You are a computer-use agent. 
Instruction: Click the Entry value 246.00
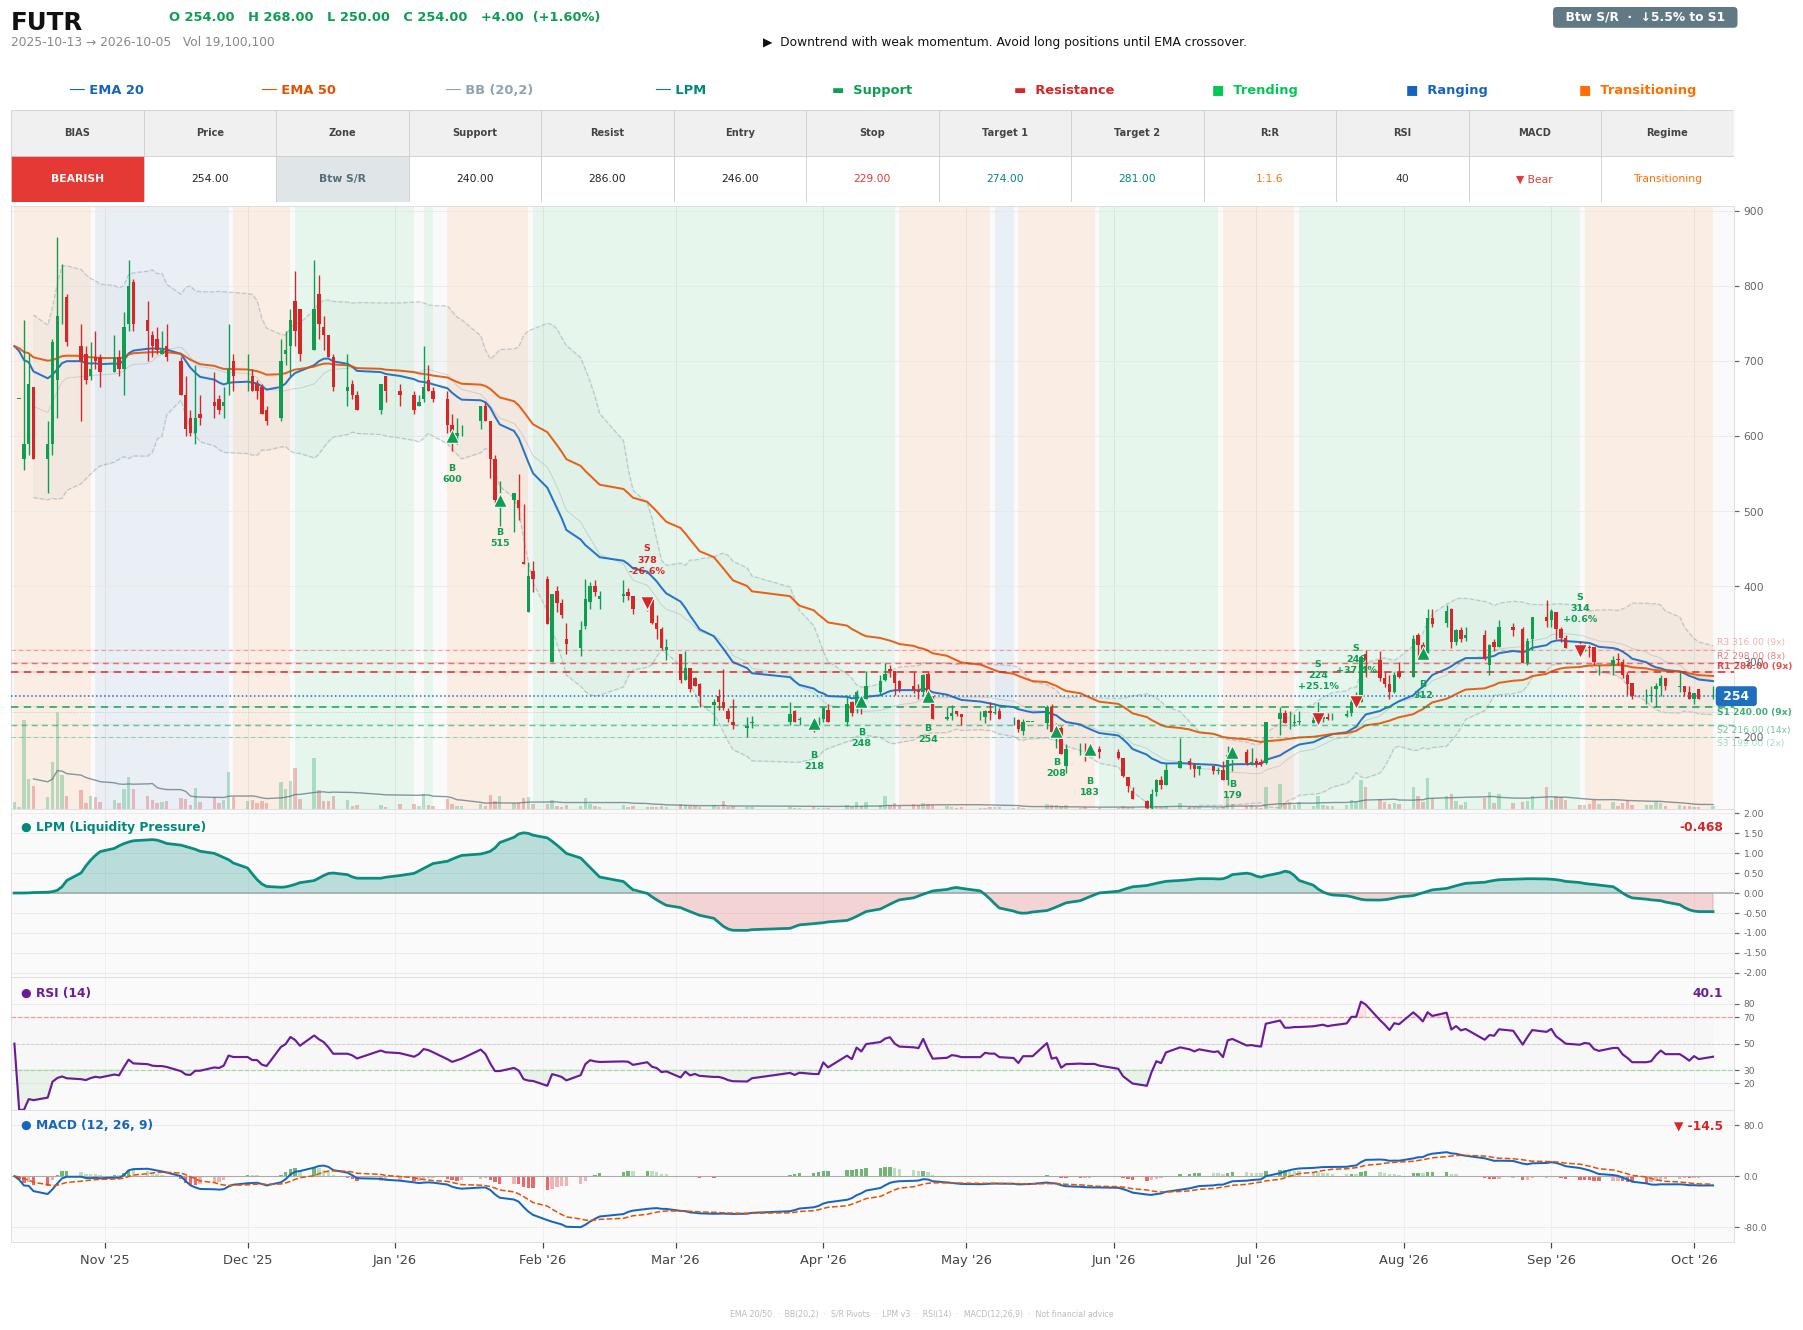(x=740, y=179)
